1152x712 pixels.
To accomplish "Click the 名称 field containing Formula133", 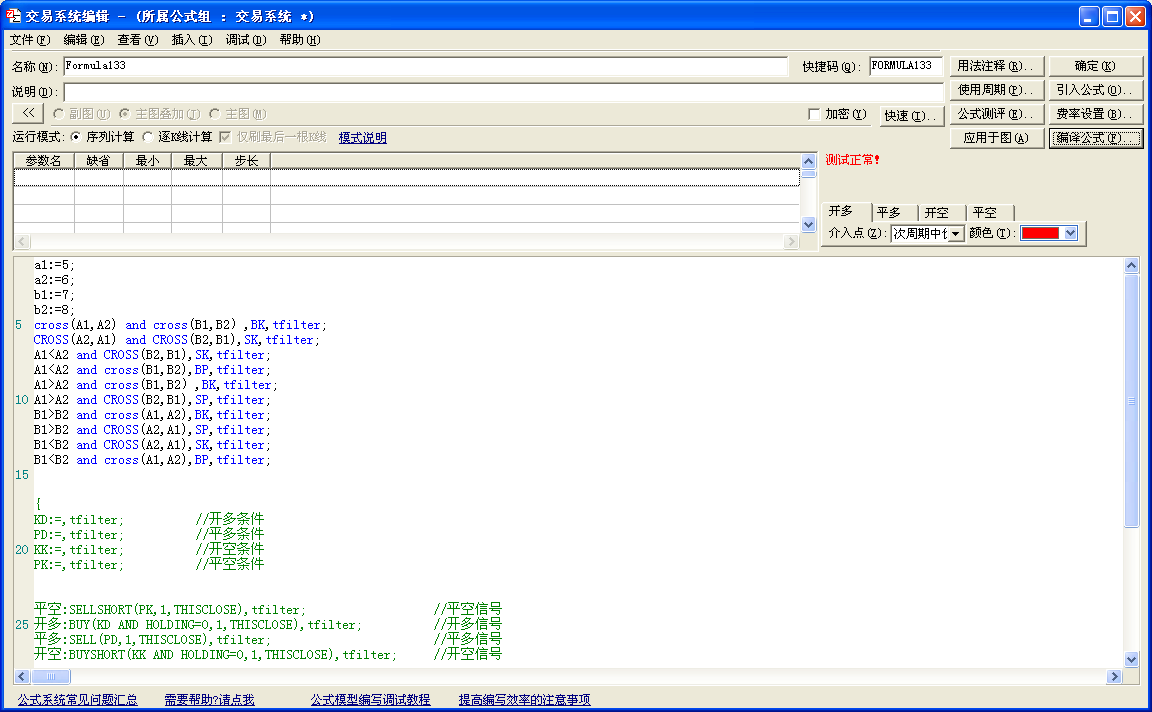I will pos(425,66).
